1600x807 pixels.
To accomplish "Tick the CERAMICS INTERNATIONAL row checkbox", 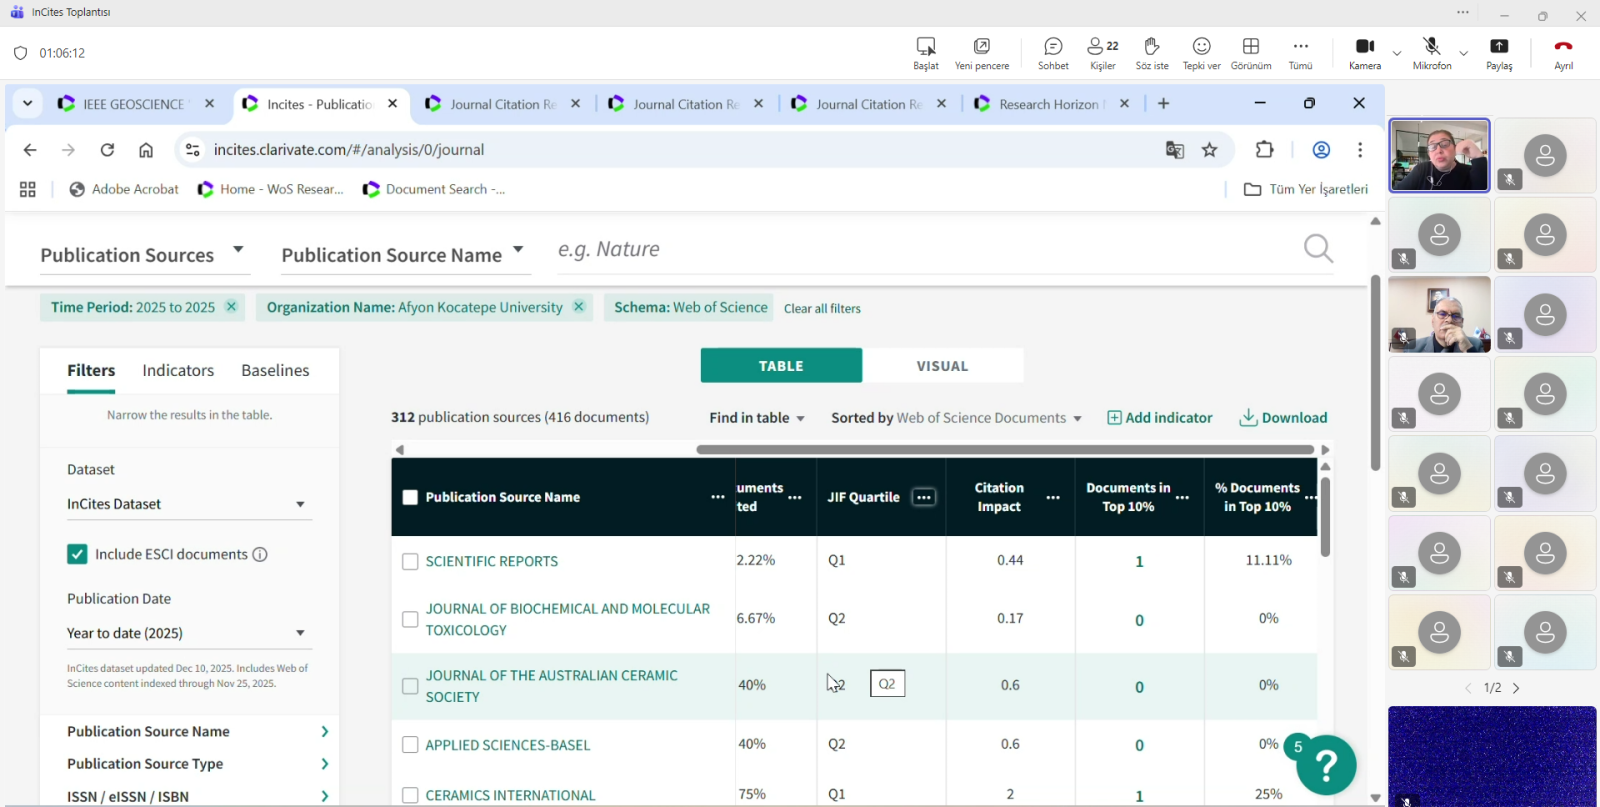I will [410, 796].
